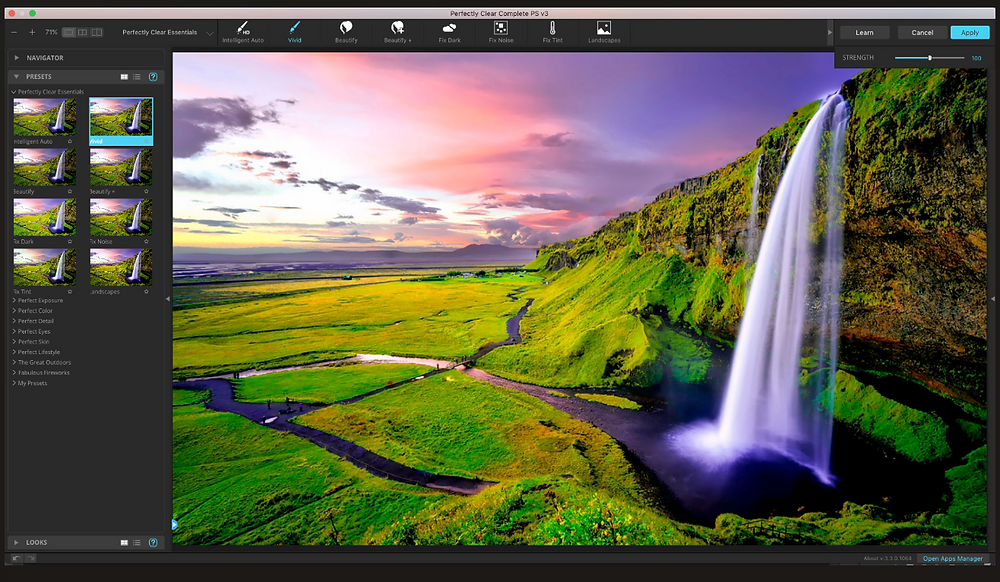1000x582 pixels.
Task: Expand the Navigator panel
Action: [17, 58]
